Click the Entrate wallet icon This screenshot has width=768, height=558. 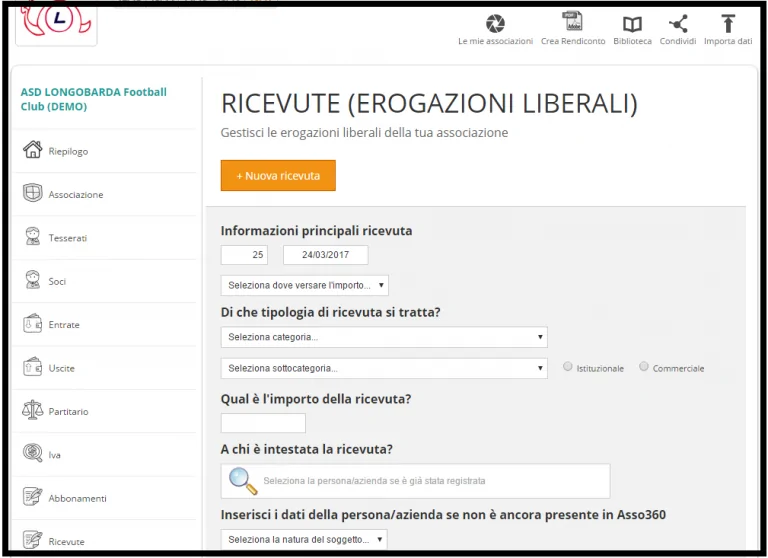(33, 323)
